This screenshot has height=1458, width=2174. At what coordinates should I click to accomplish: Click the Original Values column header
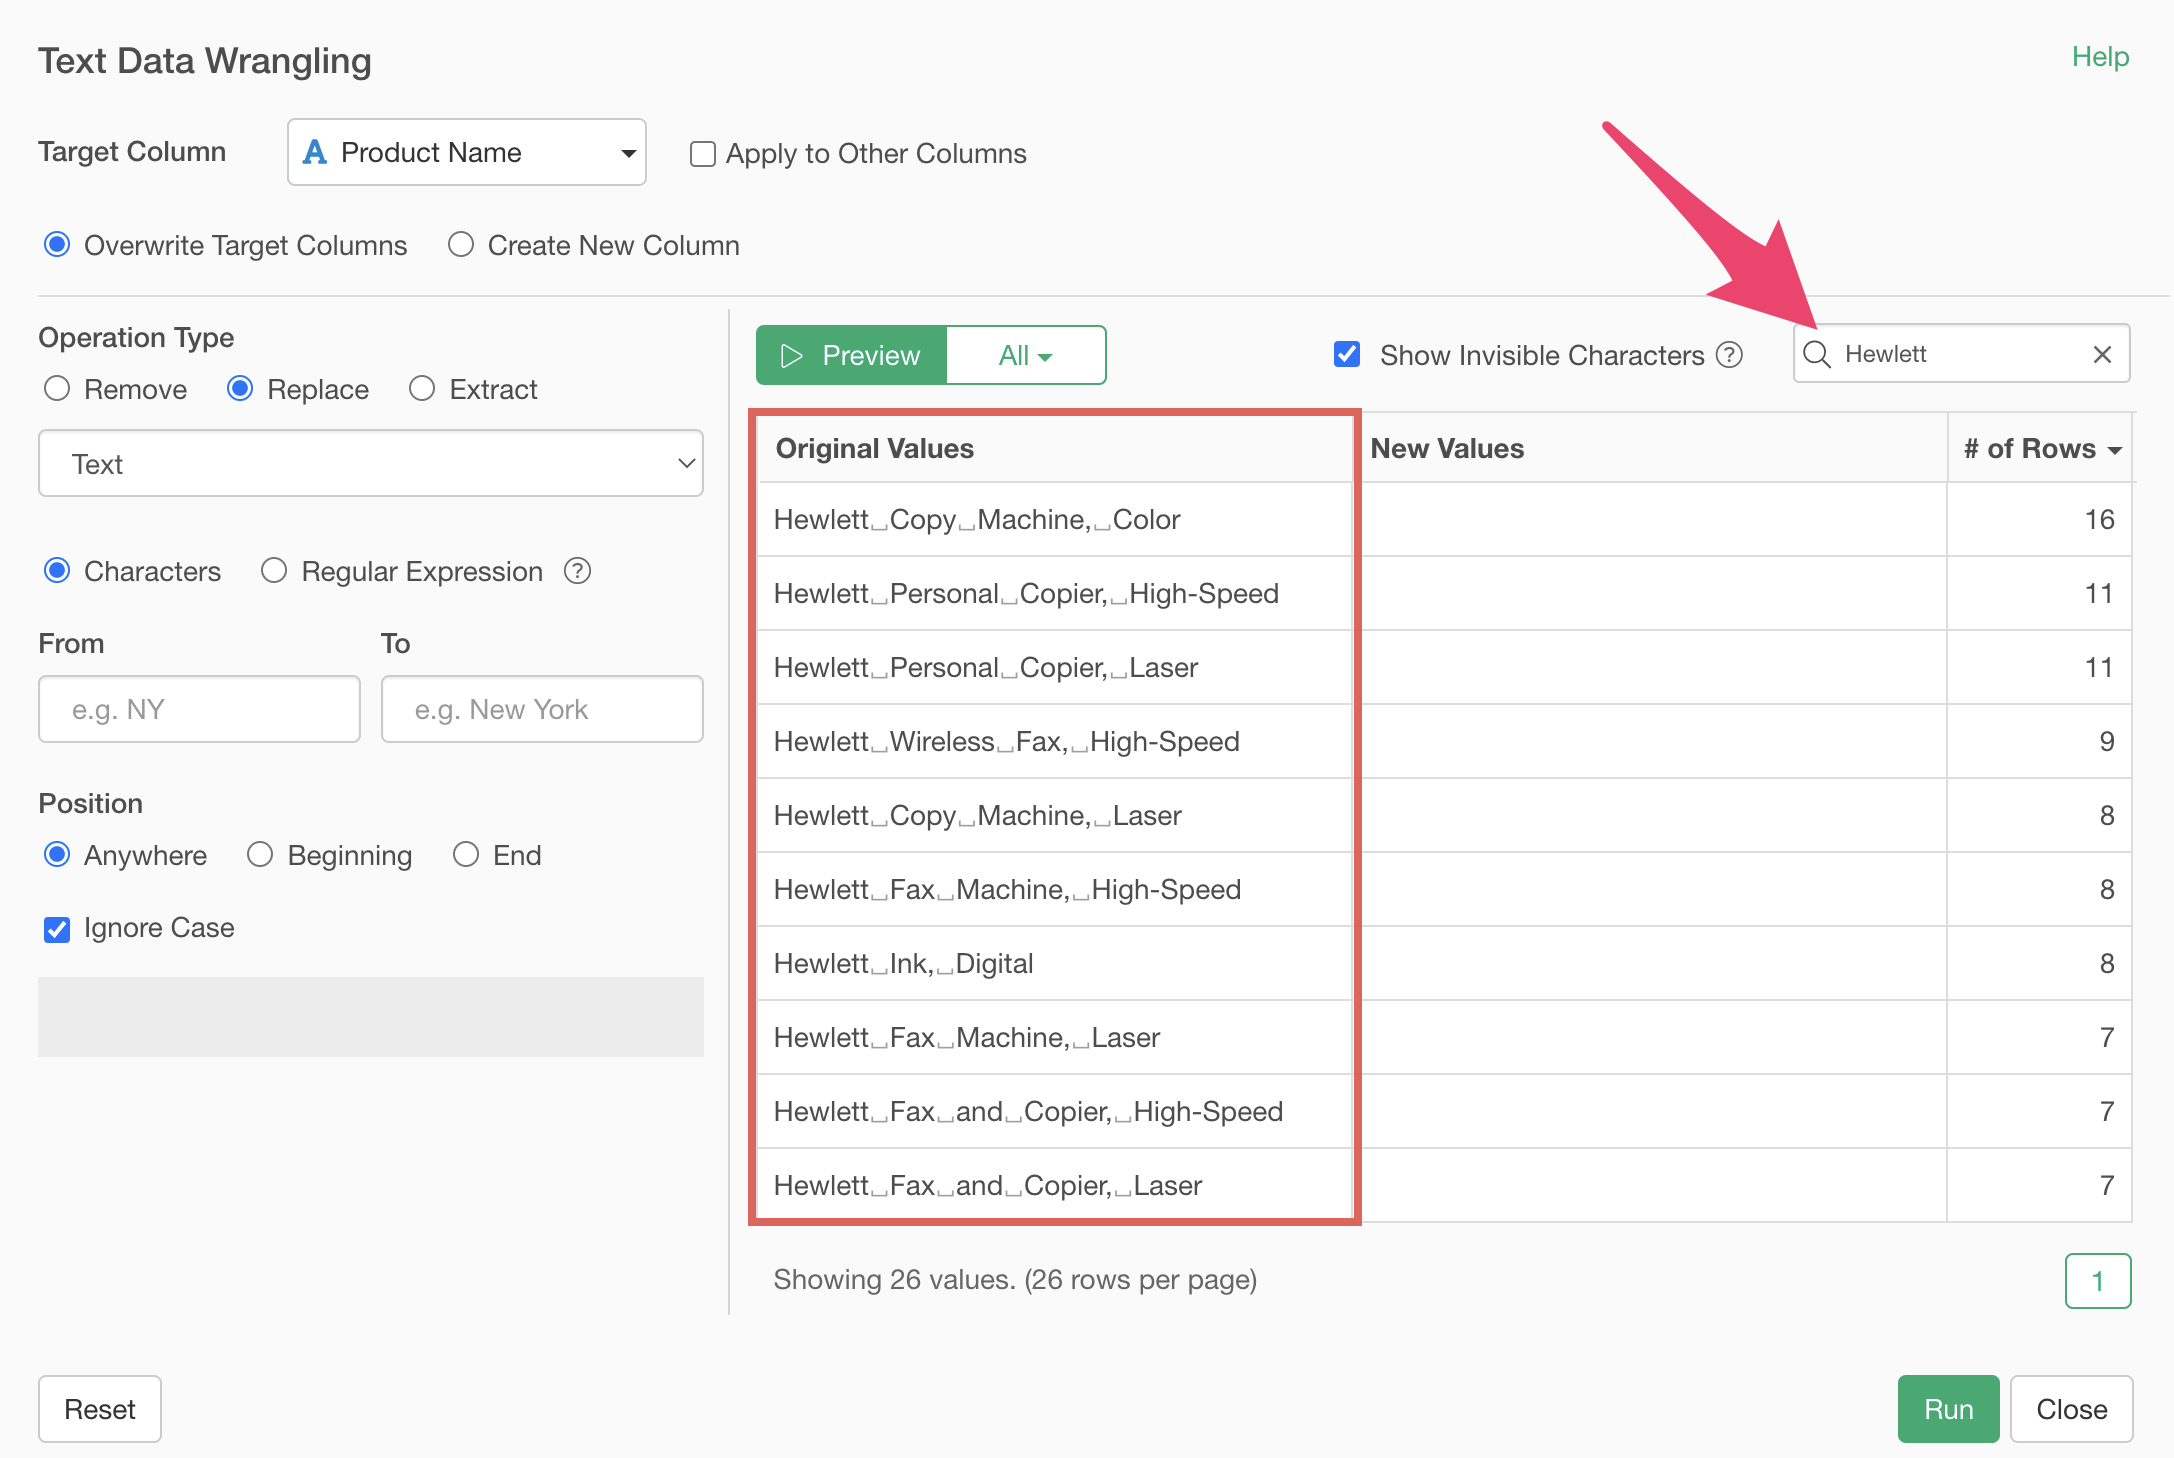[x=1055, y=449]
